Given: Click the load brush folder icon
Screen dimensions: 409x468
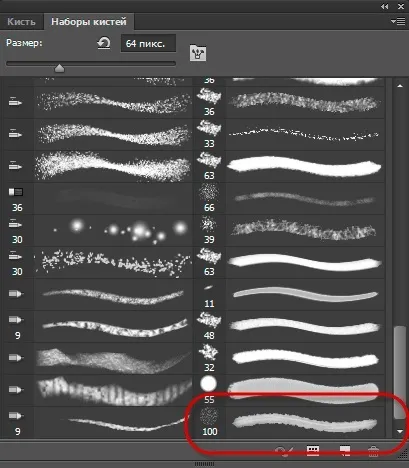Looking at the screenshot, I should (198, 53).
